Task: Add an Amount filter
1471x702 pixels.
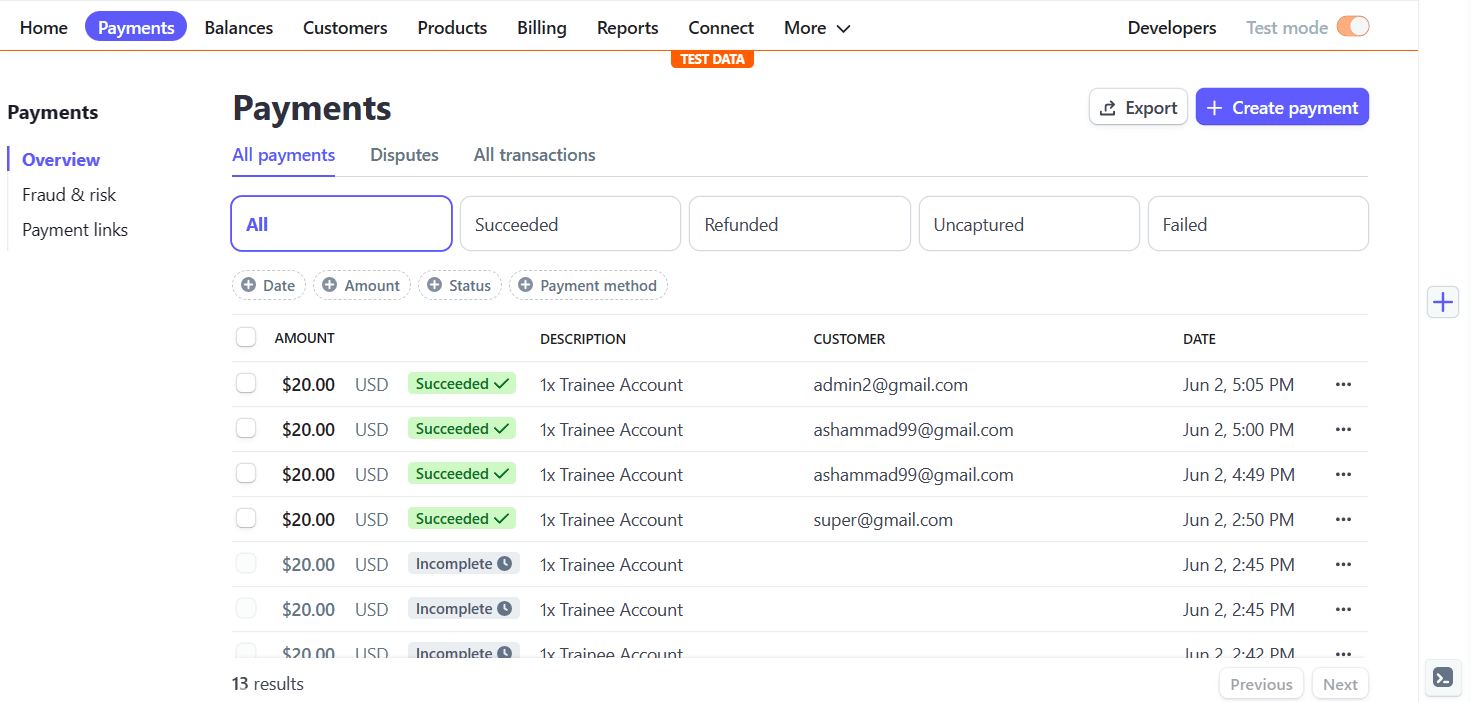Action: tap(362, 285)
